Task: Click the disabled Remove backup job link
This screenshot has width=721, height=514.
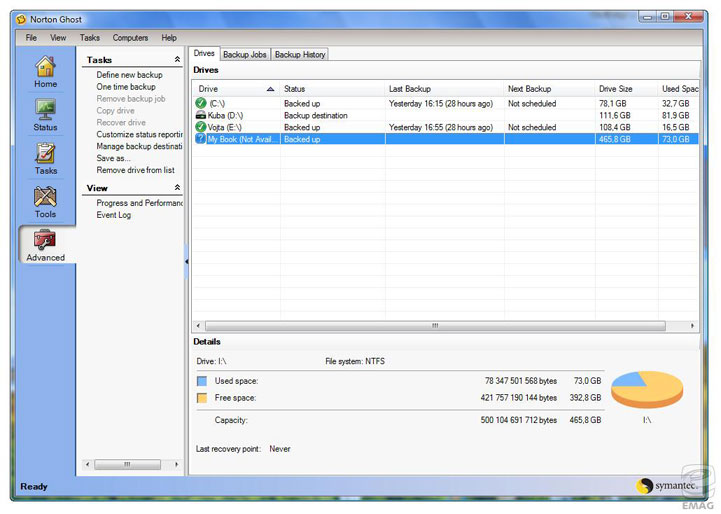Action: tap(131, 98)
